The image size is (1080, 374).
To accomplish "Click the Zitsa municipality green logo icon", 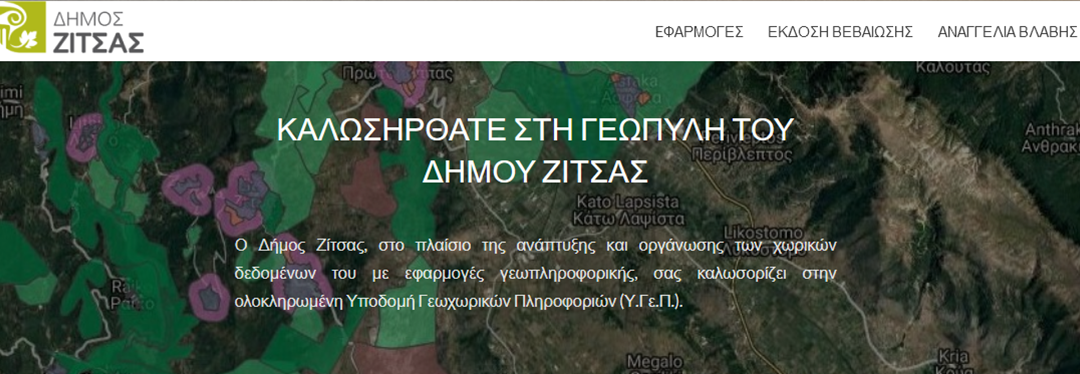I will 23,28.
